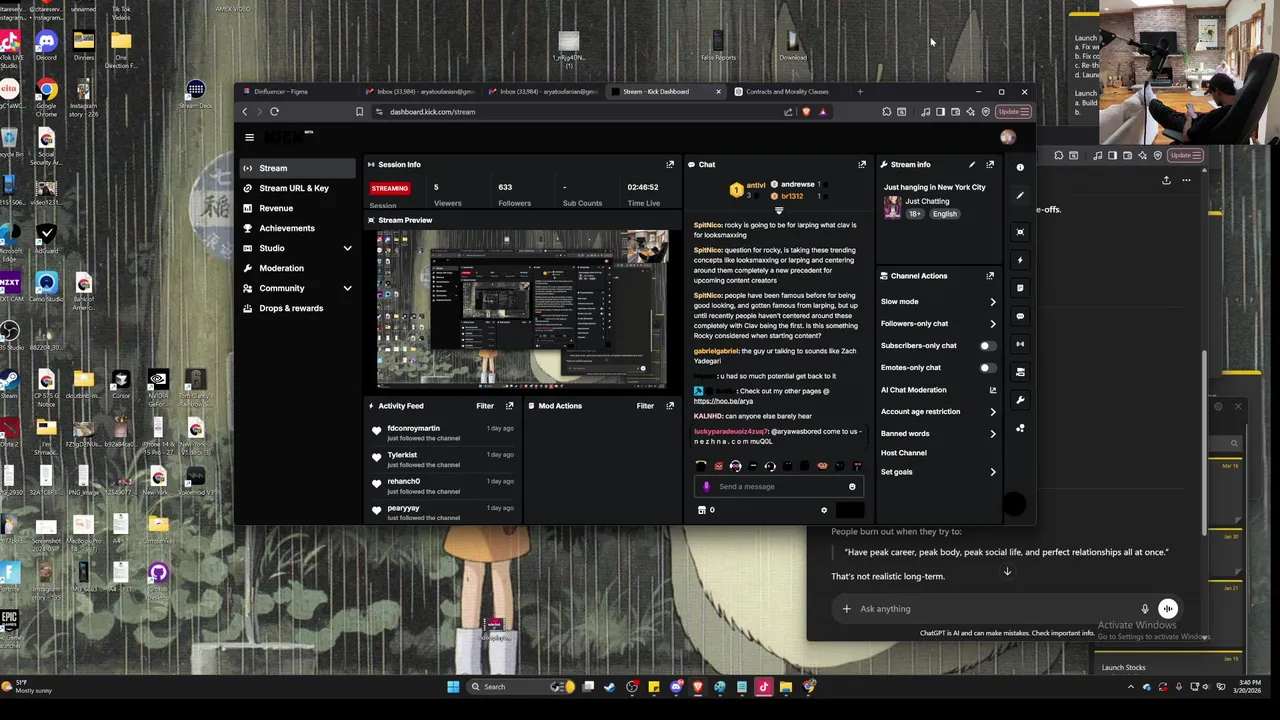Open the Kick hamburger menu
Viewport: 1280px width, 720px height.
[249, 138]
